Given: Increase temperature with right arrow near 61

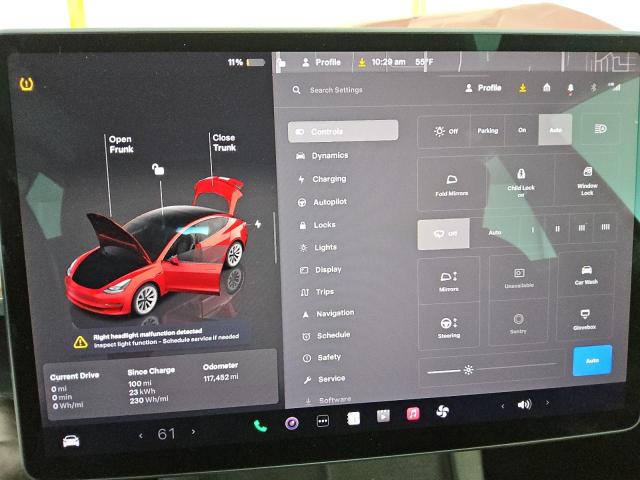Looking at the screenshot, I should click(x=193, y=432).
